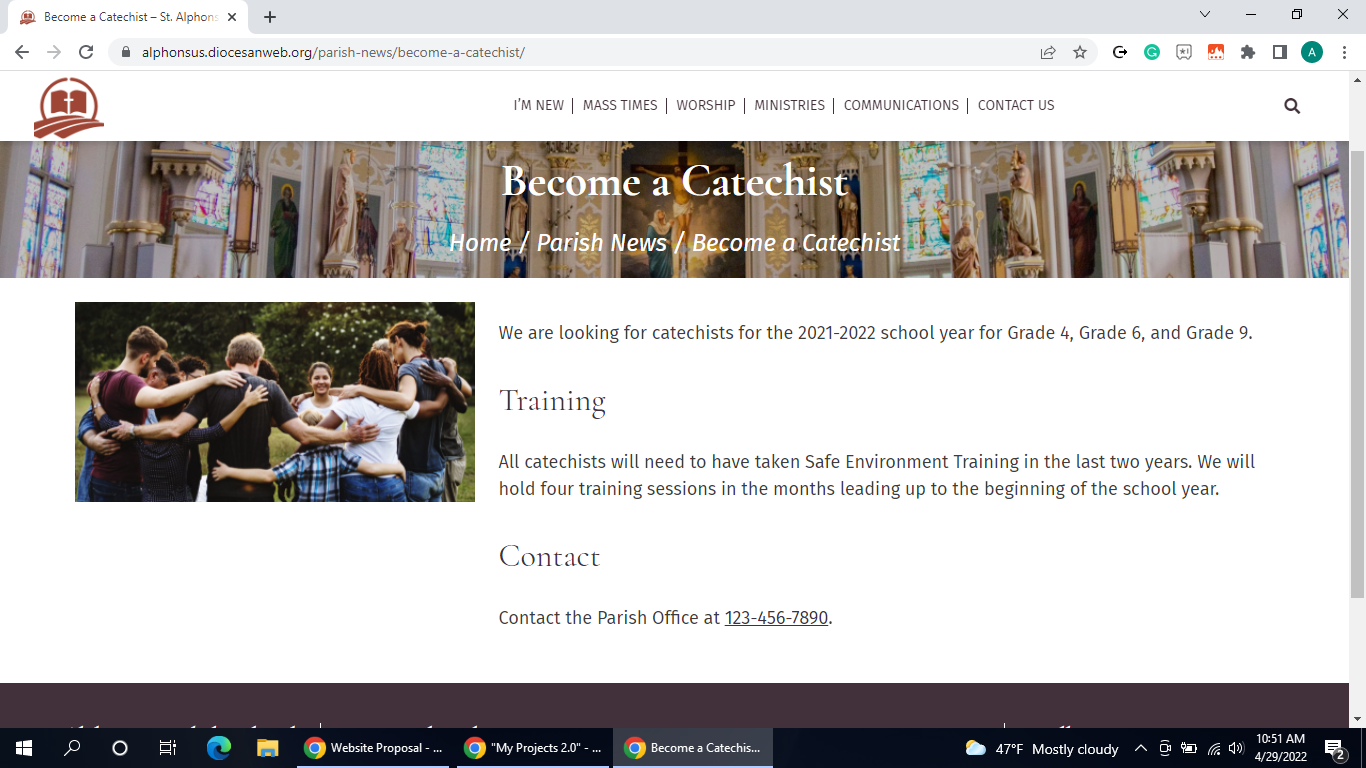Bookmark this page with the star icon
Screen dimensions: 1366x768
[1080, 53]
